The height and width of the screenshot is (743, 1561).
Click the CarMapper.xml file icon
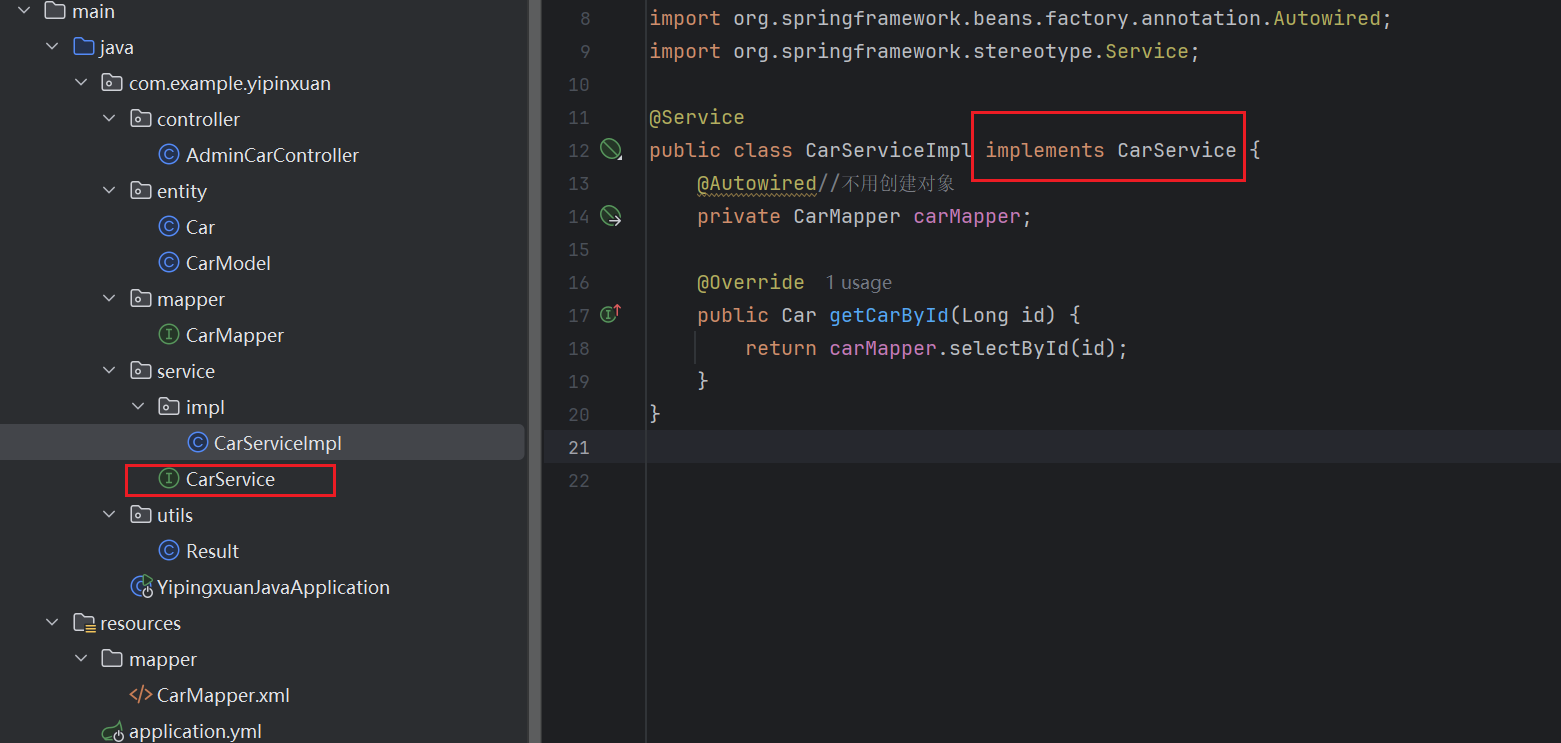click(141, 695)
